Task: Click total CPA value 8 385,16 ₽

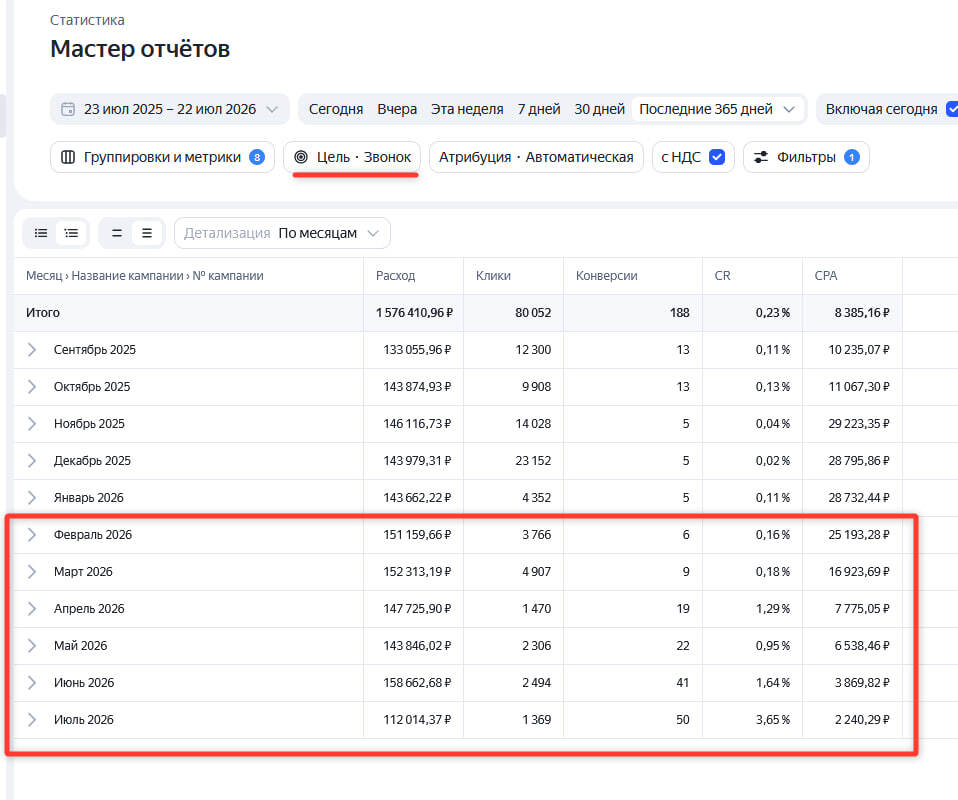Action: click(x=862, y=313)
